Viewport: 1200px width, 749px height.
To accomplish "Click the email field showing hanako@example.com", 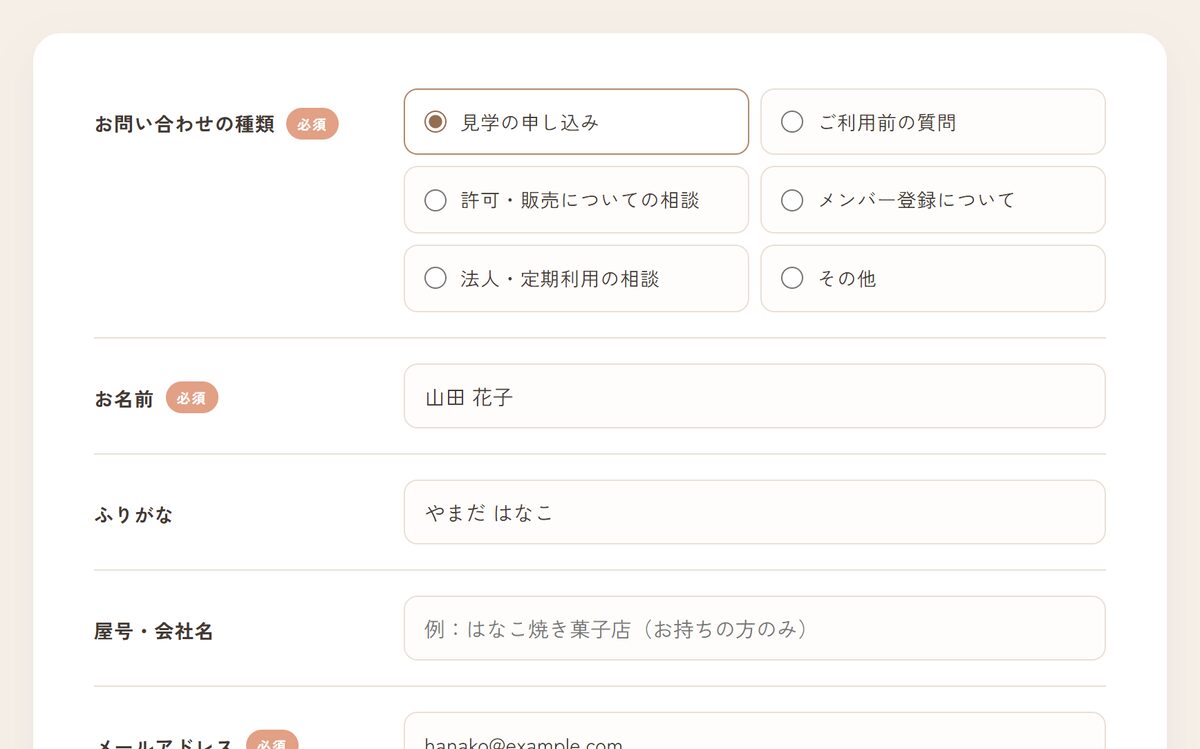I will (755, 731).
